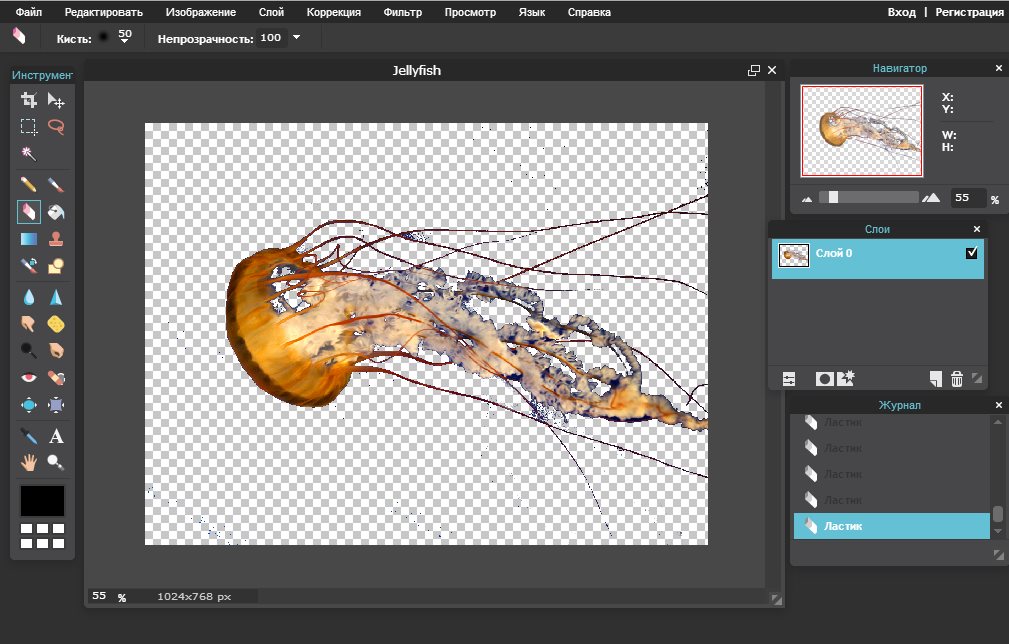Screen dimensions: 1009x644
Task: Click the Журнал panel scrollbar thumb
Action: coord(998,513)
